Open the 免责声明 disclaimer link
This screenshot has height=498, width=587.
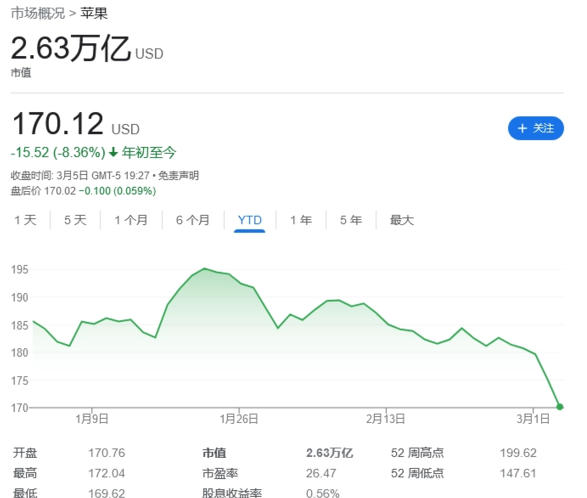(178, 175)
